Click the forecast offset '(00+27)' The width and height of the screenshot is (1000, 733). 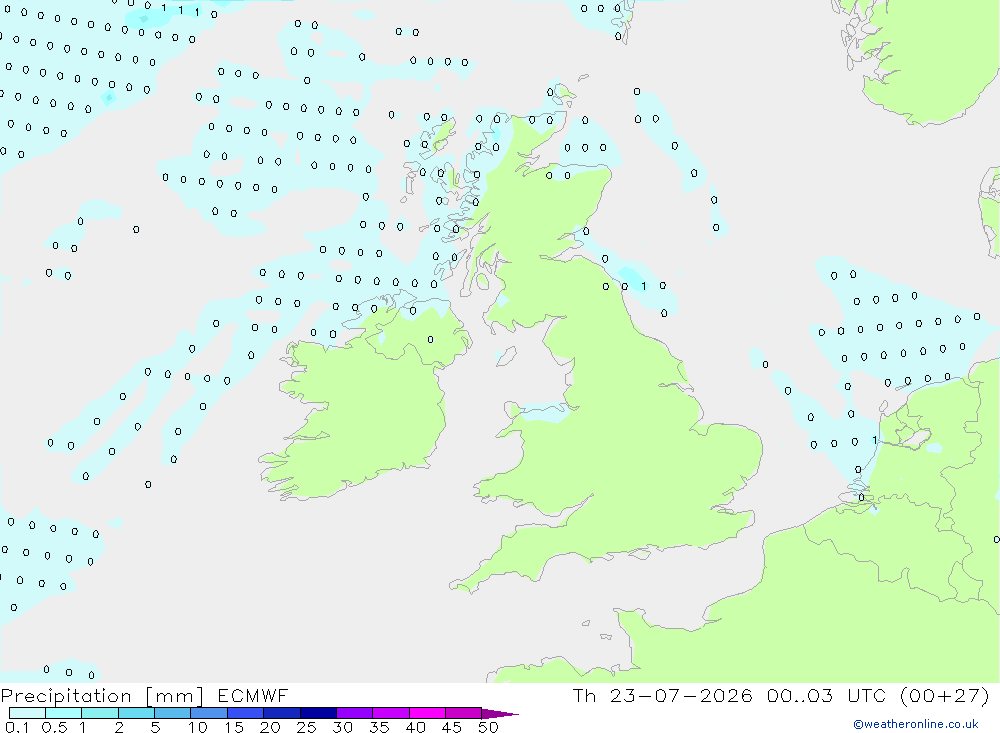click(945, 696)
